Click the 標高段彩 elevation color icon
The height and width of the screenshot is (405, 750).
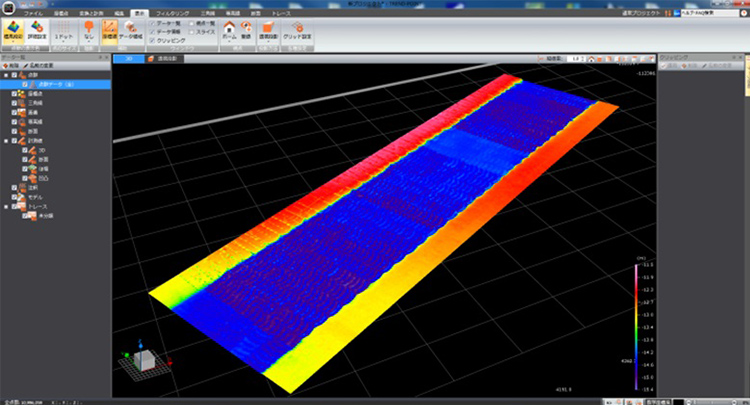(12, 28)
